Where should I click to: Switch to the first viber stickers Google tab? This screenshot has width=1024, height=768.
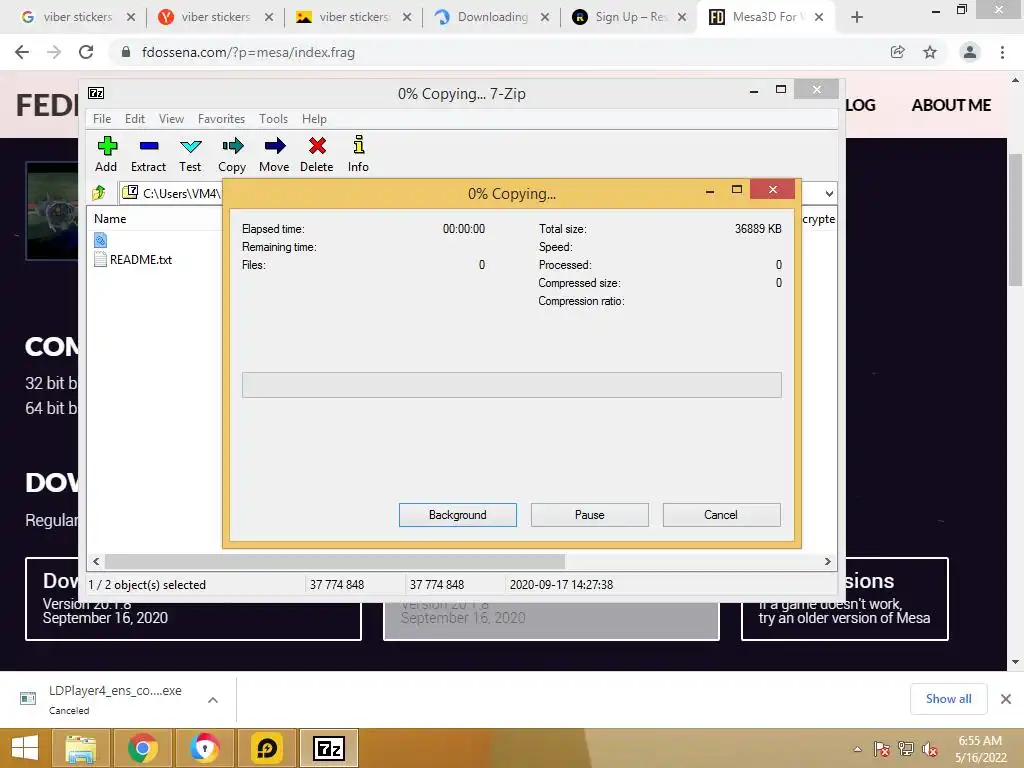click(77, 17)
